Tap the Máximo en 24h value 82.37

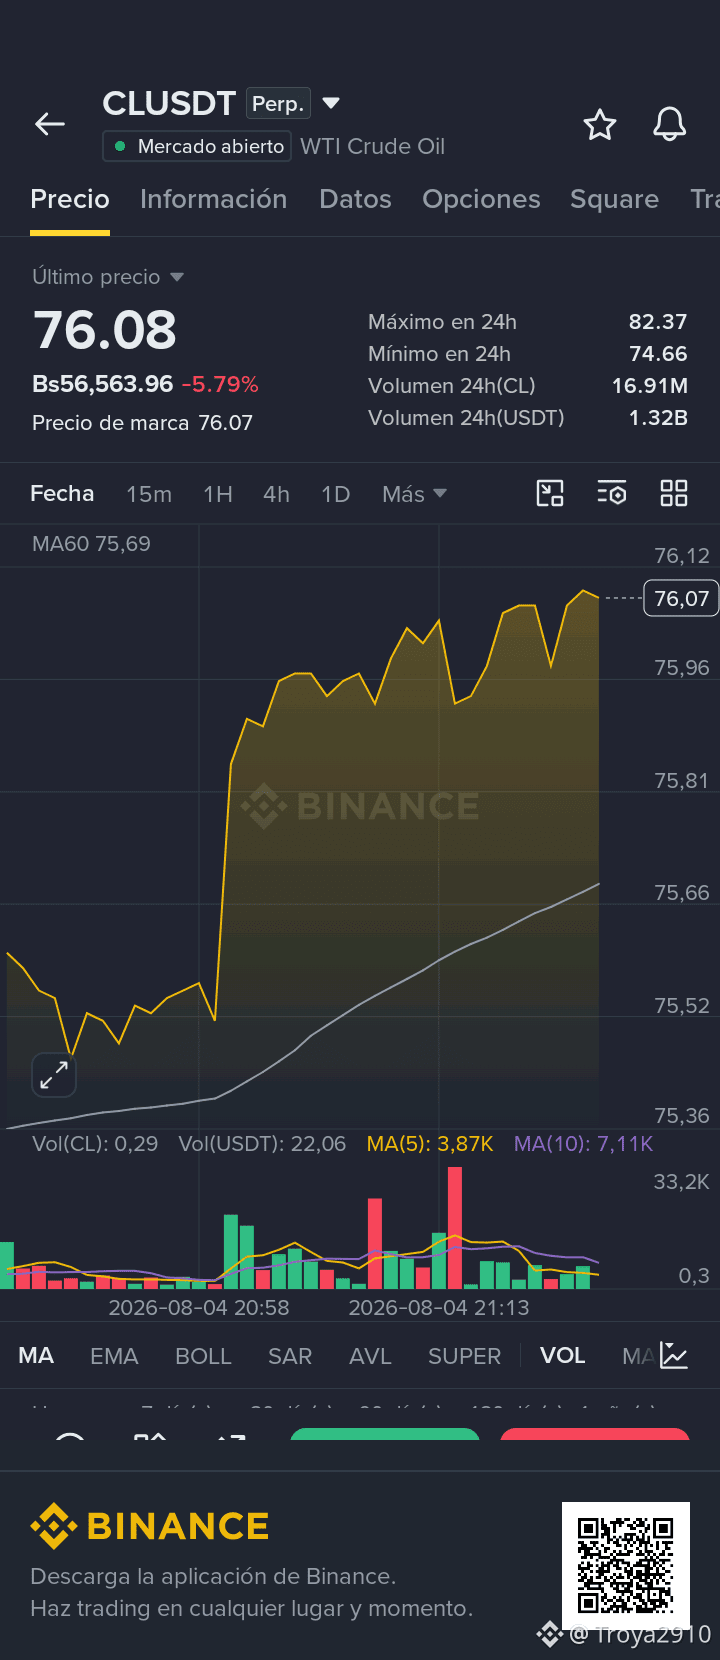click(x=658, y=322)
